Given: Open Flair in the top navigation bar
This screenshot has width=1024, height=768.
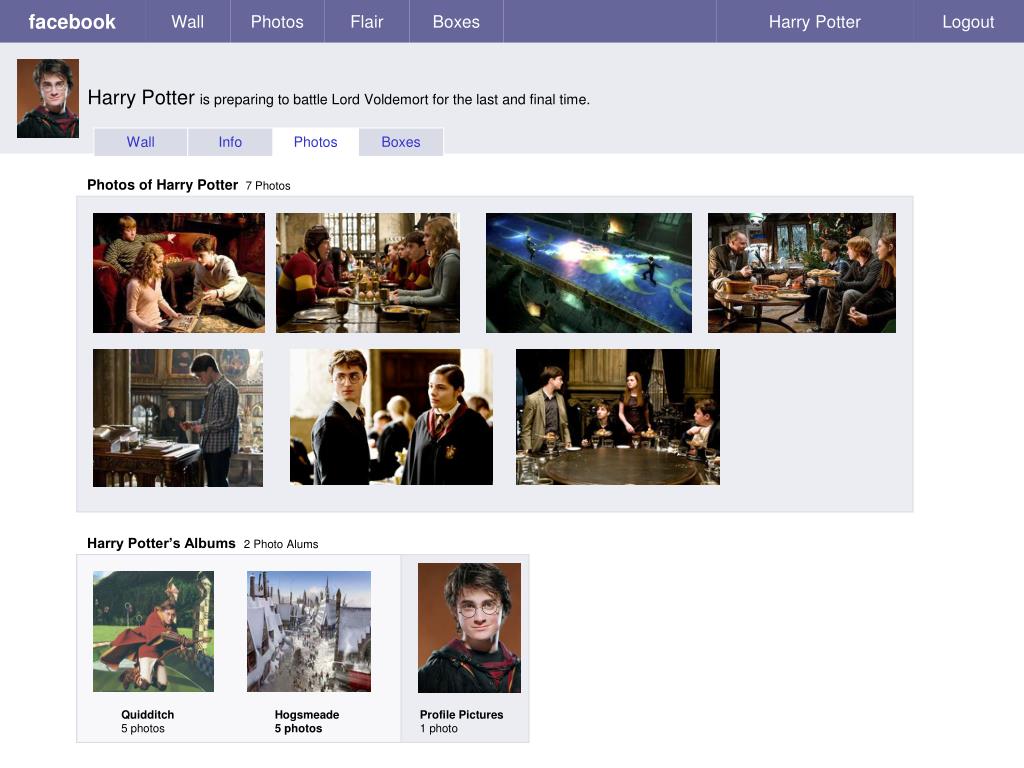Looking at the screenshot, I should pos(366,22).
